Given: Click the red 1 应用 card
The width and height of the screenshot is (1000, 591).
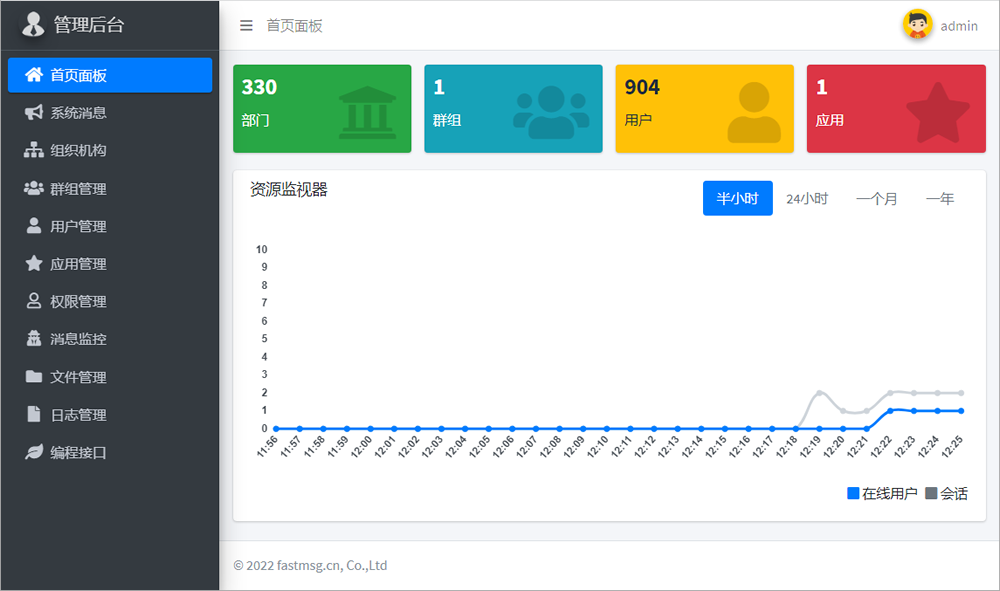Looking at the screenshot, I should pyautogui.click(x=896, y=108).
